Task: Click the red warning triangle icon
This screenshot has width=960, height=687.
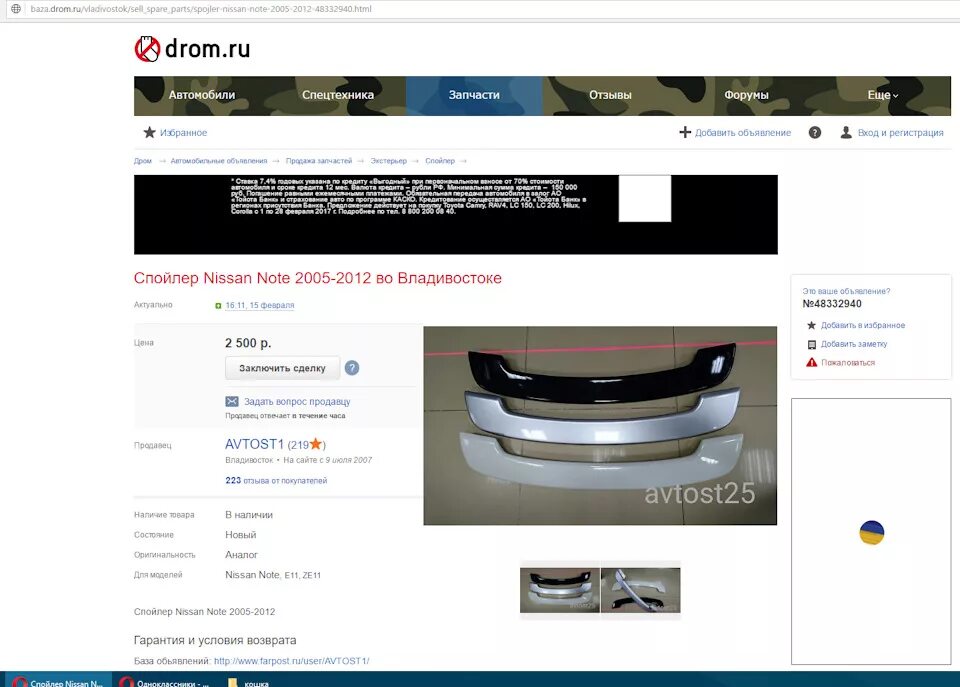Action: click(812, 362)
